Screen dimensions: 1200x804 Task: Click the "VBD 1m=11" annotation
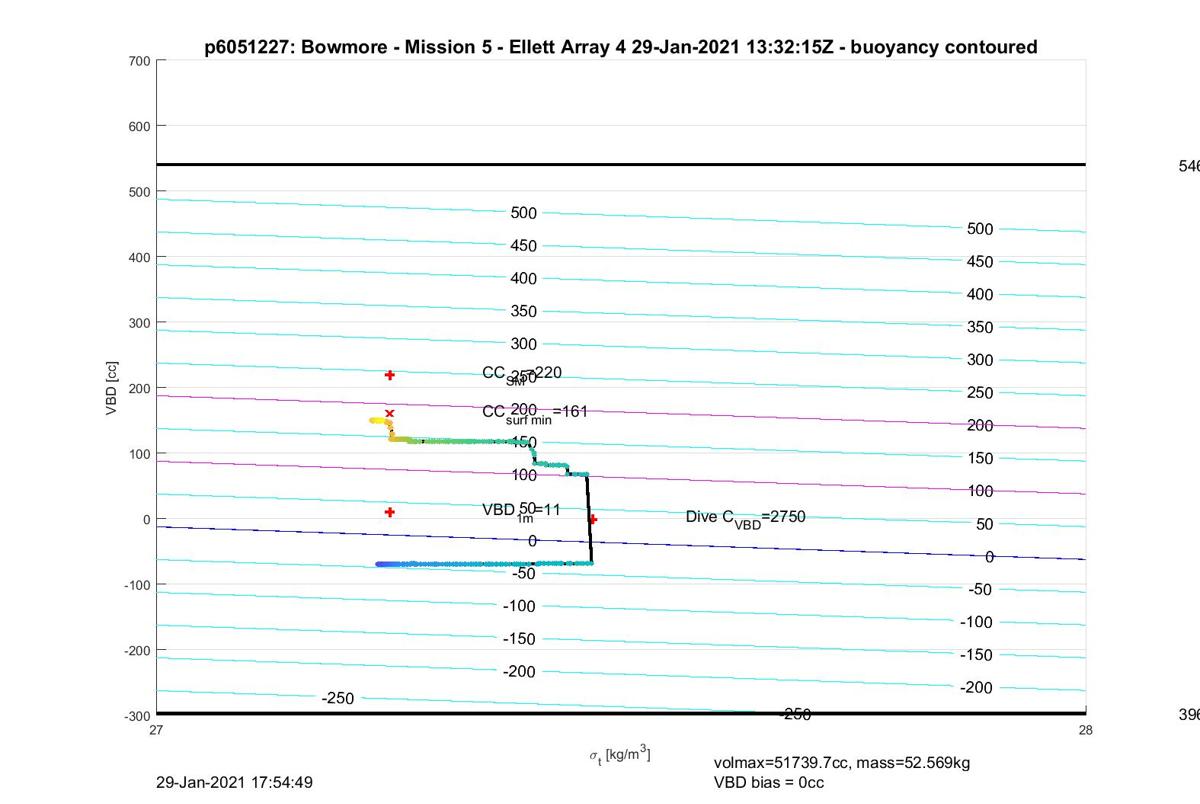tap(521, 510)
